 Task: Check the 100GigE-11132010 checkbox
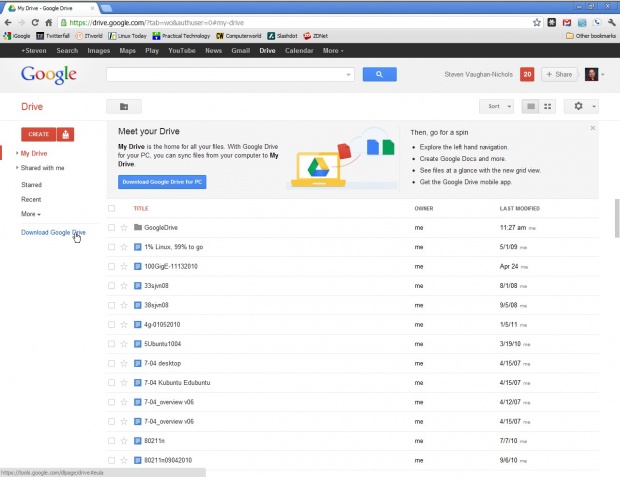(x=112, y=266)
